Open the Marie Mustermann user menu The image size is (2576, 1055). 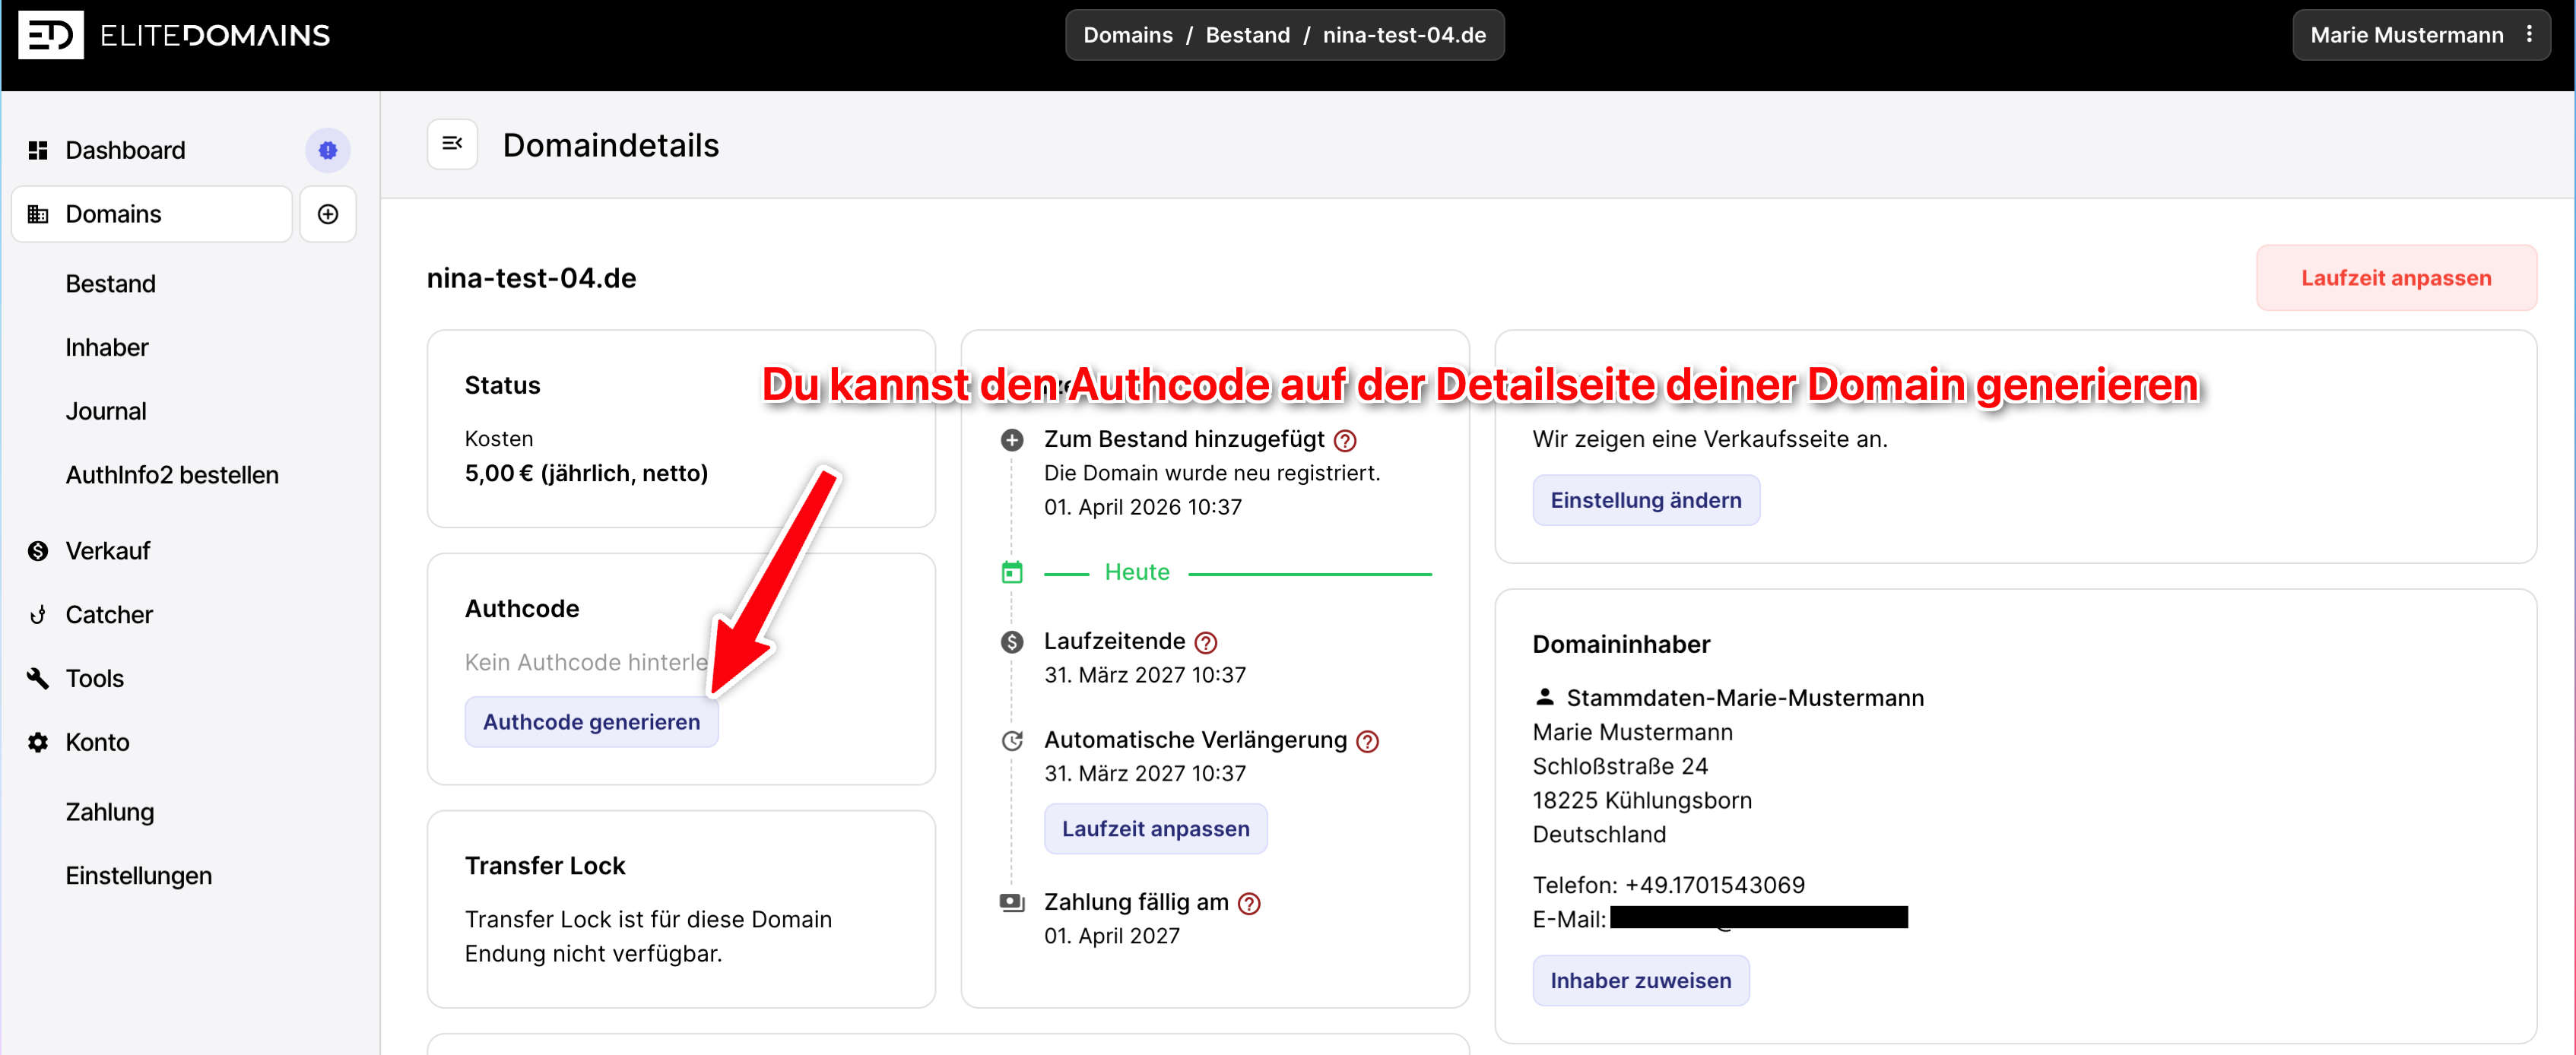pos(2420,35)
